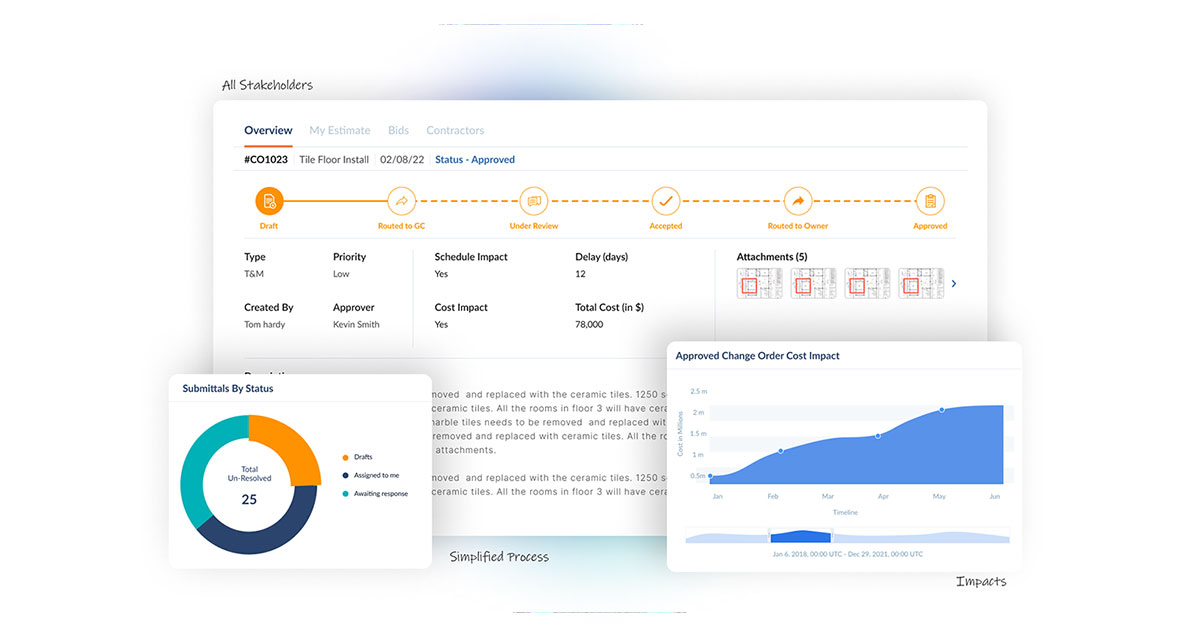Click the Approved Change Order Cost Impact title
This screenshot has width=1200, height=627.
pyautogui.click(x=757, y=356)
